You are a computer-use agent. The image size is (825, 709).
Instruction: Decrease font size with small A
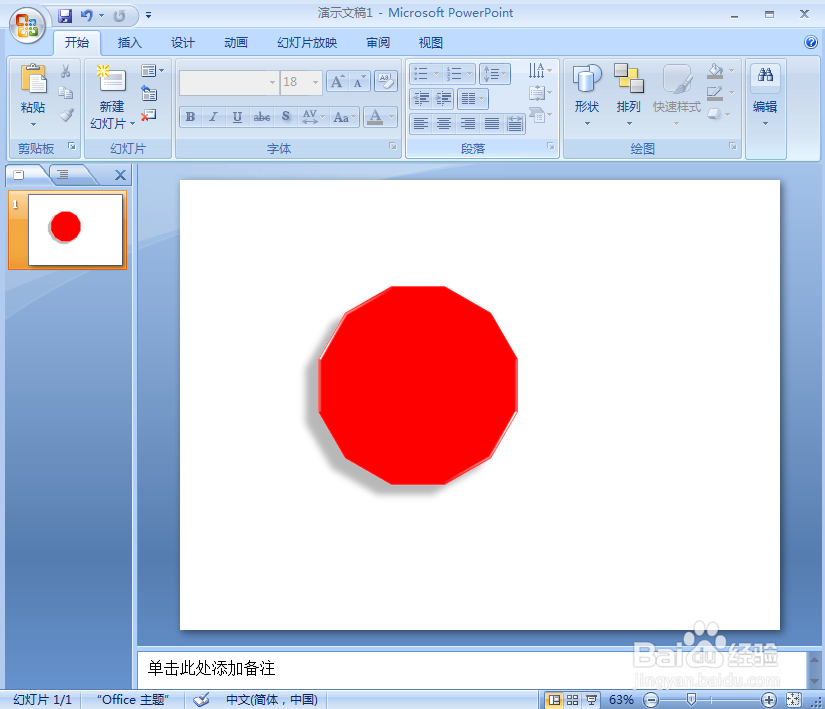click(x=359, y=82)
